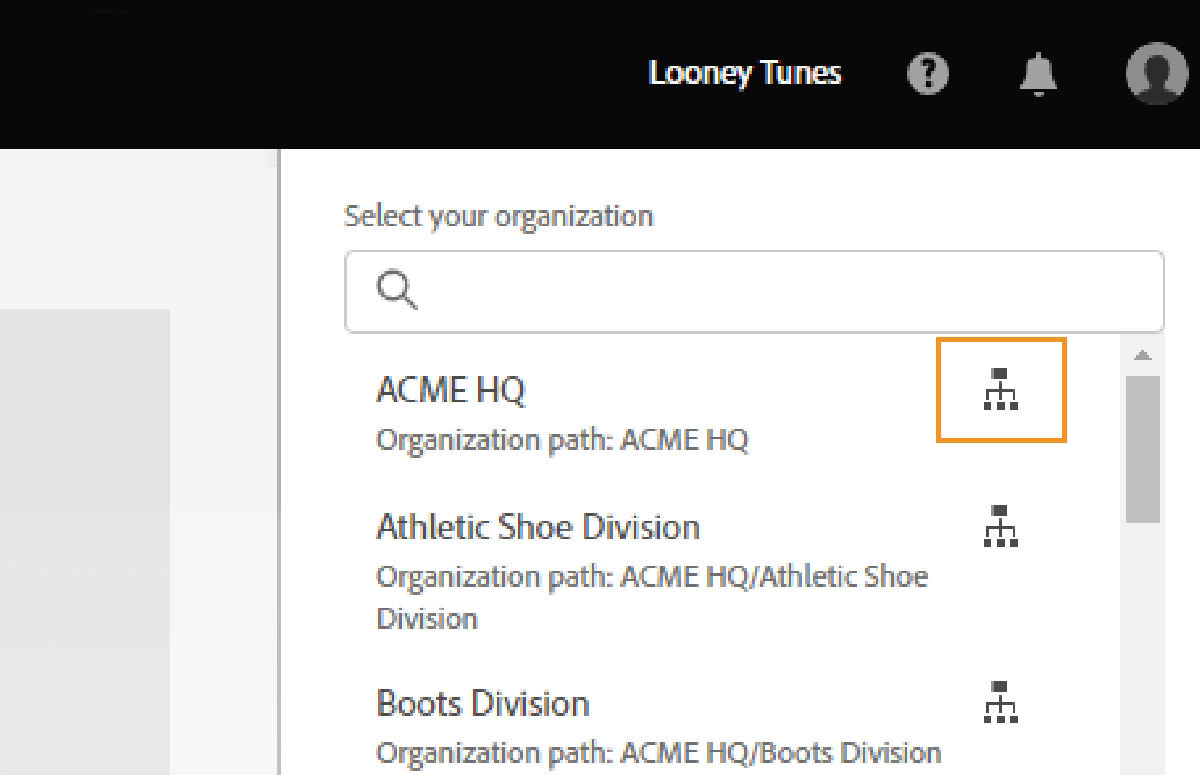This screenshot has height=775, width=1200.
Task: Click the hierarchy icon beside ACME HQ
Action: pyautogui.click(x=1001, y=389)
